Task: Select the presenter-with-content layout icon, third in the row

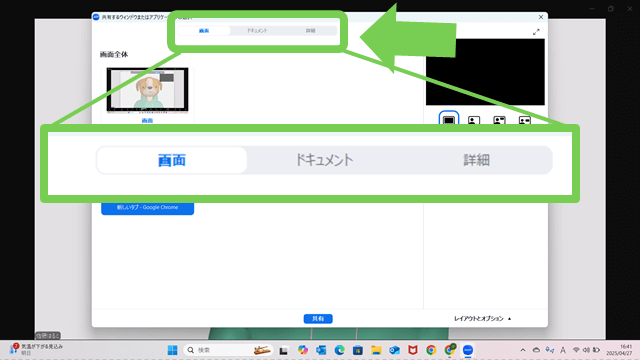Action: pyautogui.click(x=499, y=120)
